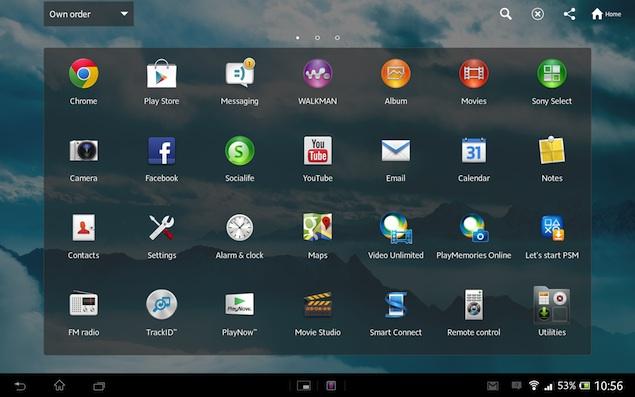Go to the third app page dot
The width and height of the screenshot is (635, 397).
(x=337, y=38)
